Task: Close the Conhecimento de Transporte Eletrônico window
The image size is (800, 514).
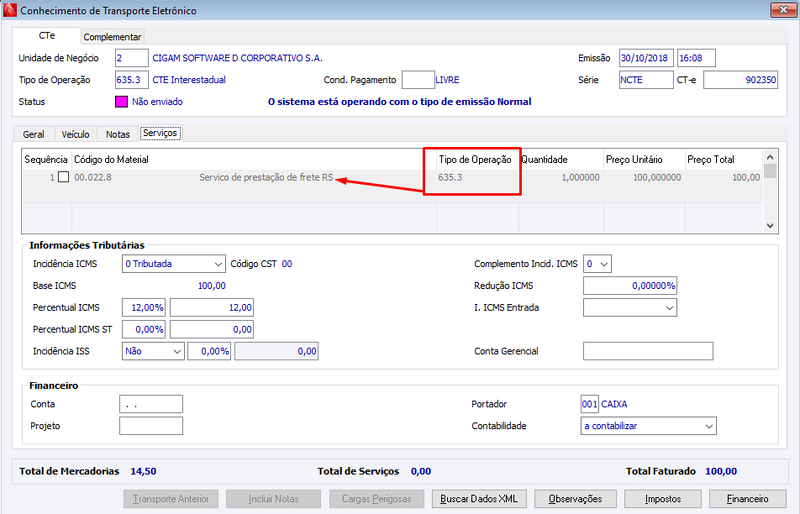Action: click(783, 9)
